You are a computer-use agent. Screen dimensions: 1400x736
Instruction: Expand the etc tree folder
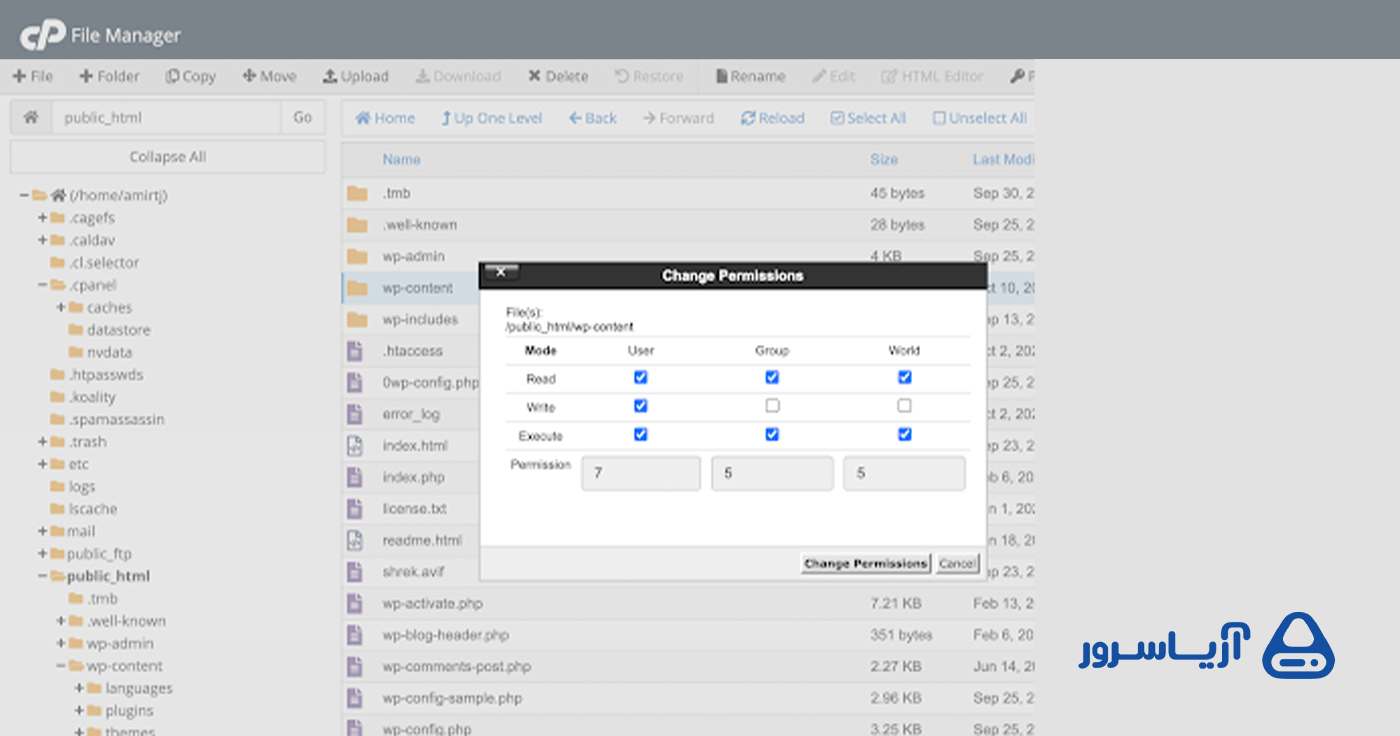coord(43,464)
